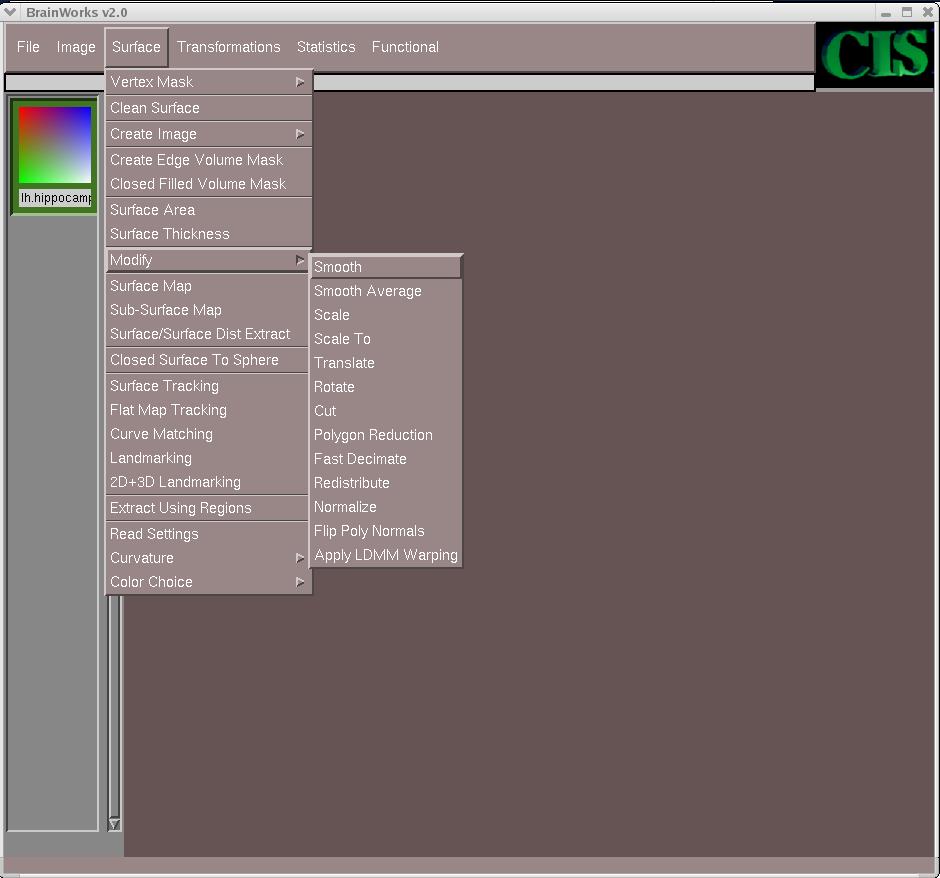The image size is (940, 878).
Task: Select Surface Map entry
Action: [209, 286]
